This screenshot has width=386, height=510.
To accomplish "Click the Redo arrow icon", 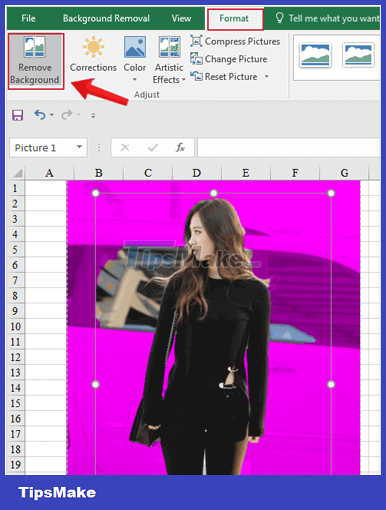I will [x=66, y=115].
